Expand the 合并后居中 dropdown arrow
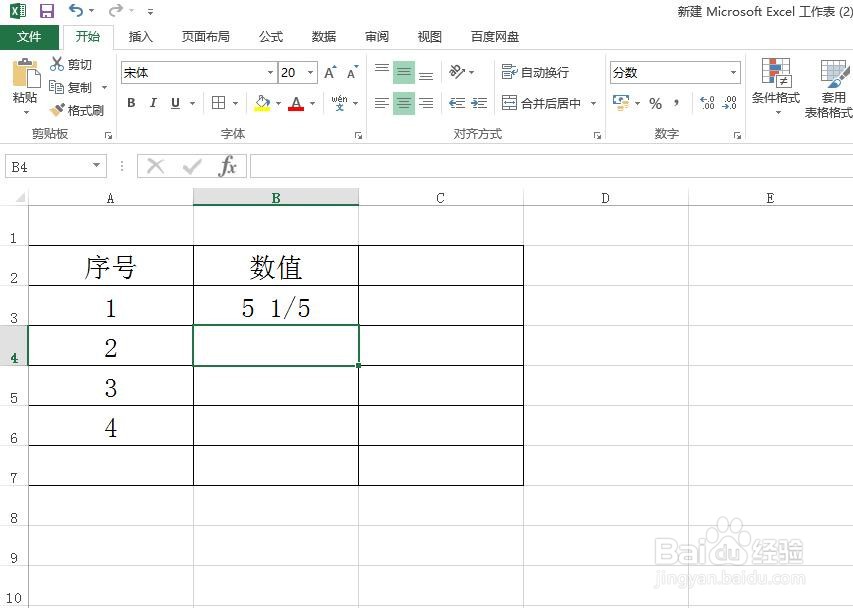Screen dimensions: 853x608 pos(594,103)
